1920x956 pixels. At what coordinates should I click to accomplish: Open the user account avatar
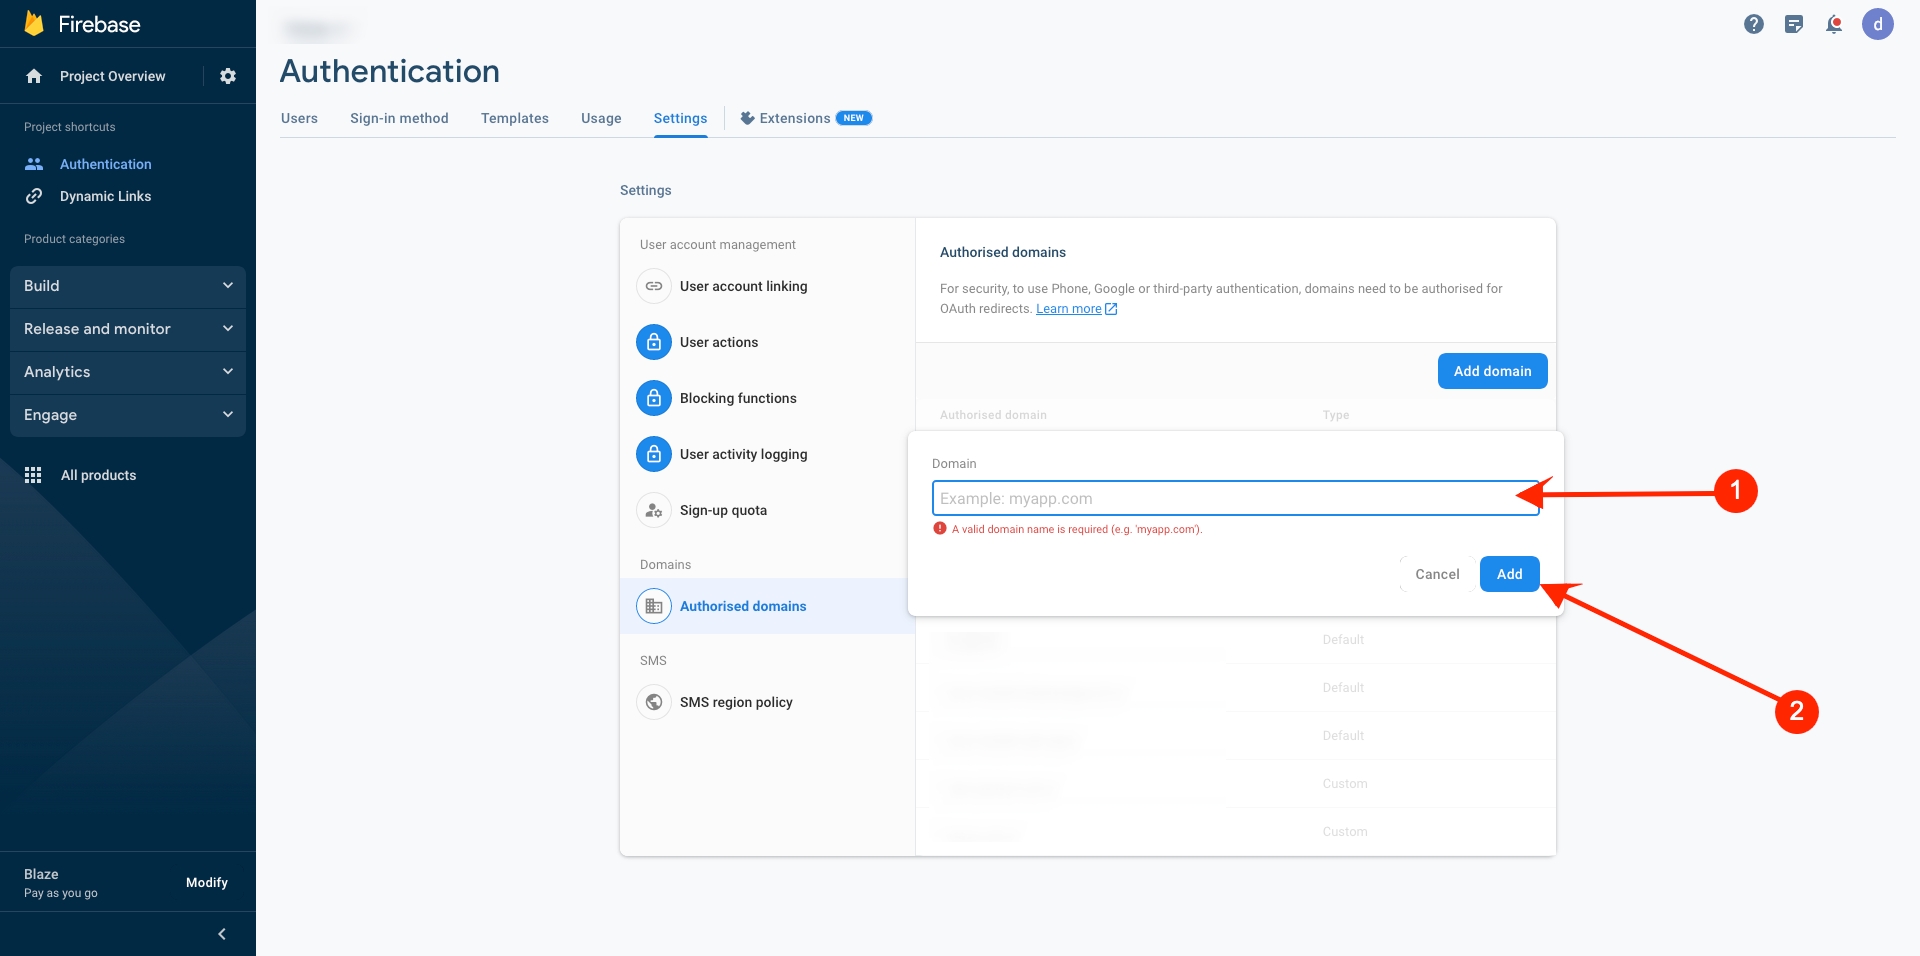pos(1877,24)
